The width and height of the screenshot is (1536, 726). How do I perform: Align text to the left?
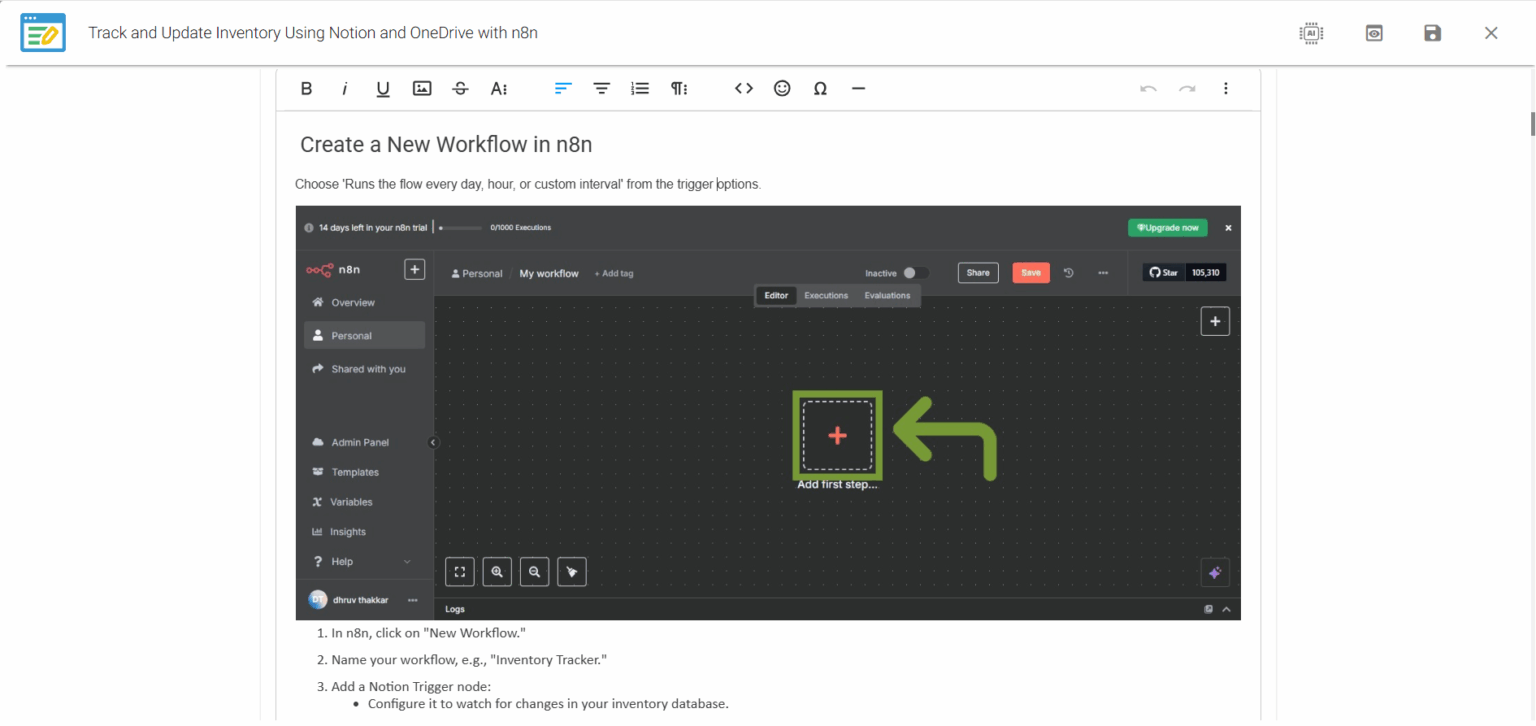coord(563,88)
